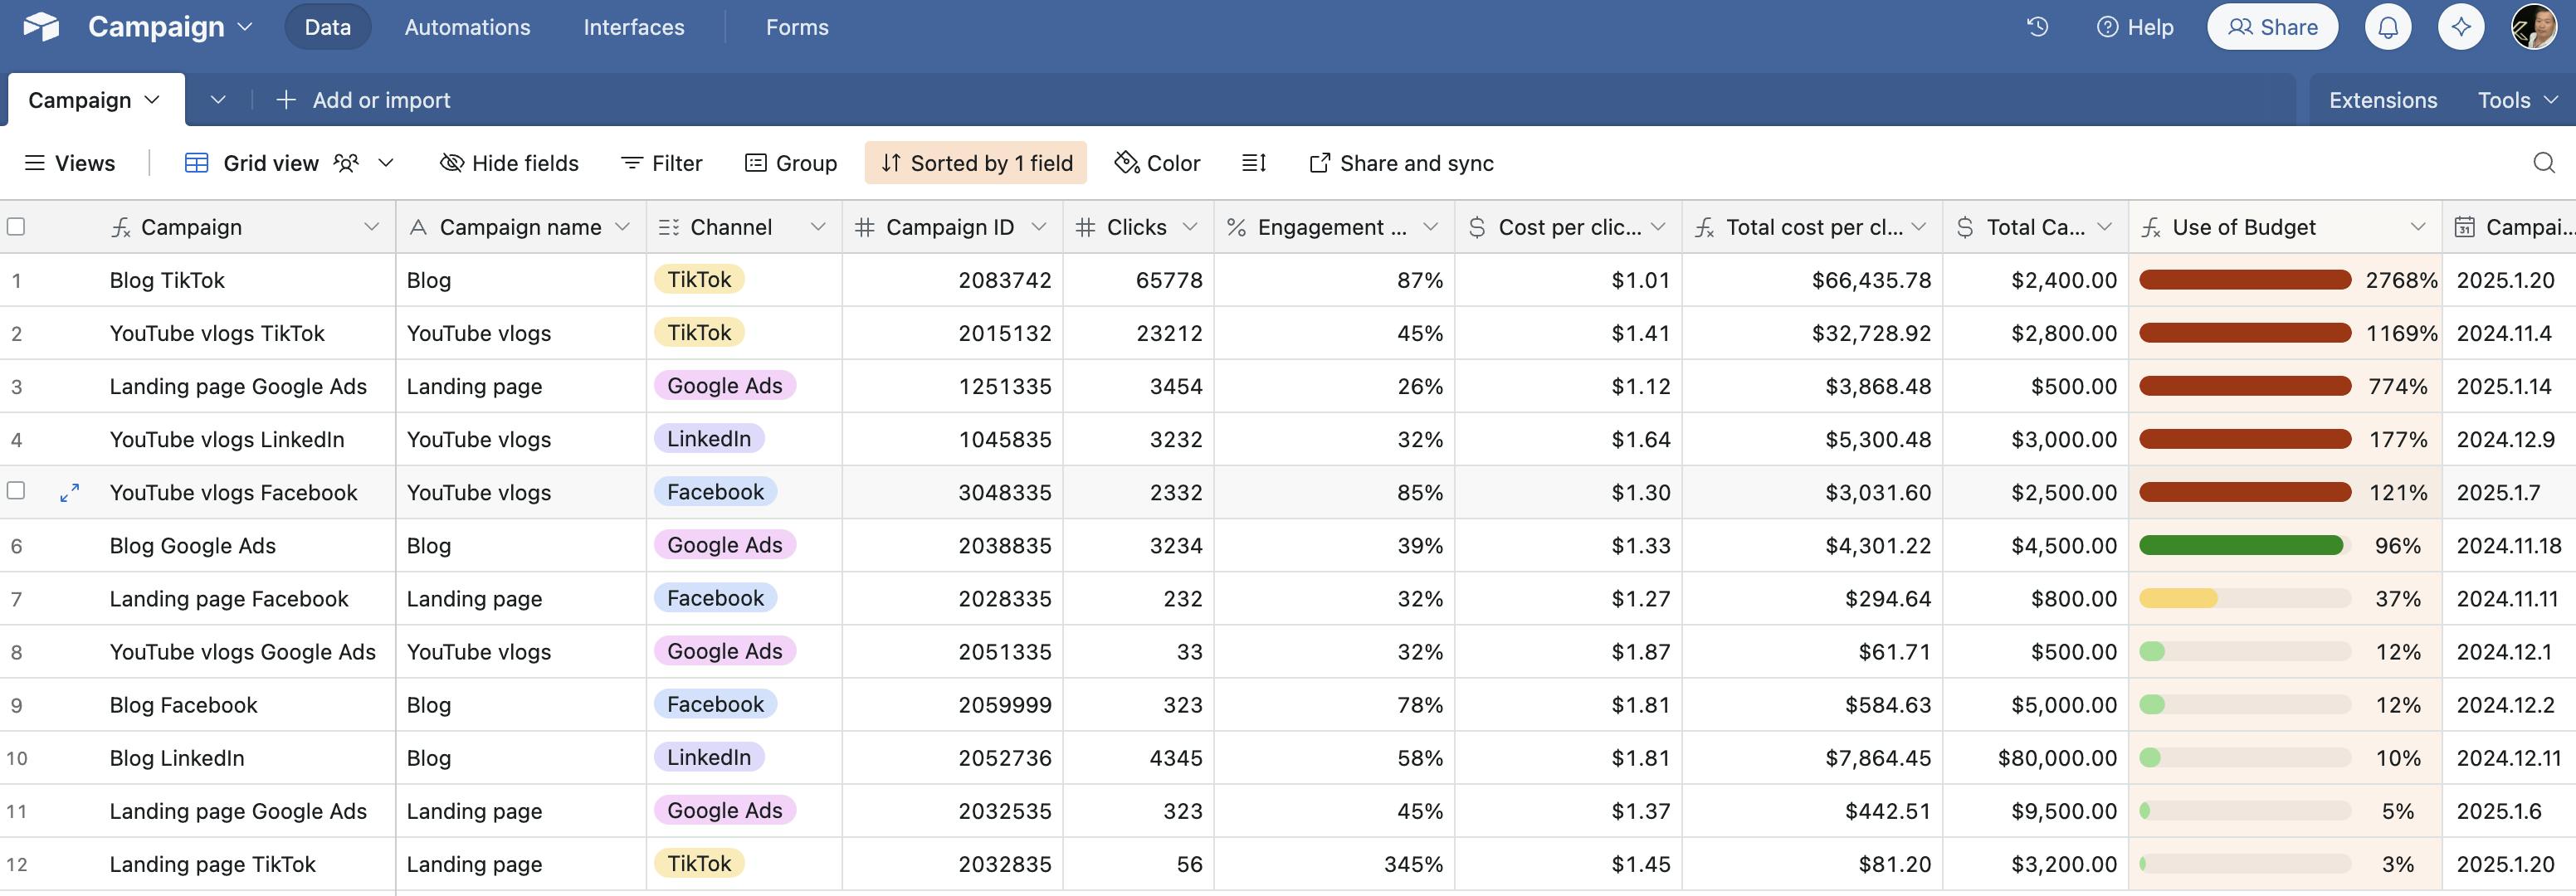Click Blog Google Ads budget progress bar

(x=2243, y=545)
